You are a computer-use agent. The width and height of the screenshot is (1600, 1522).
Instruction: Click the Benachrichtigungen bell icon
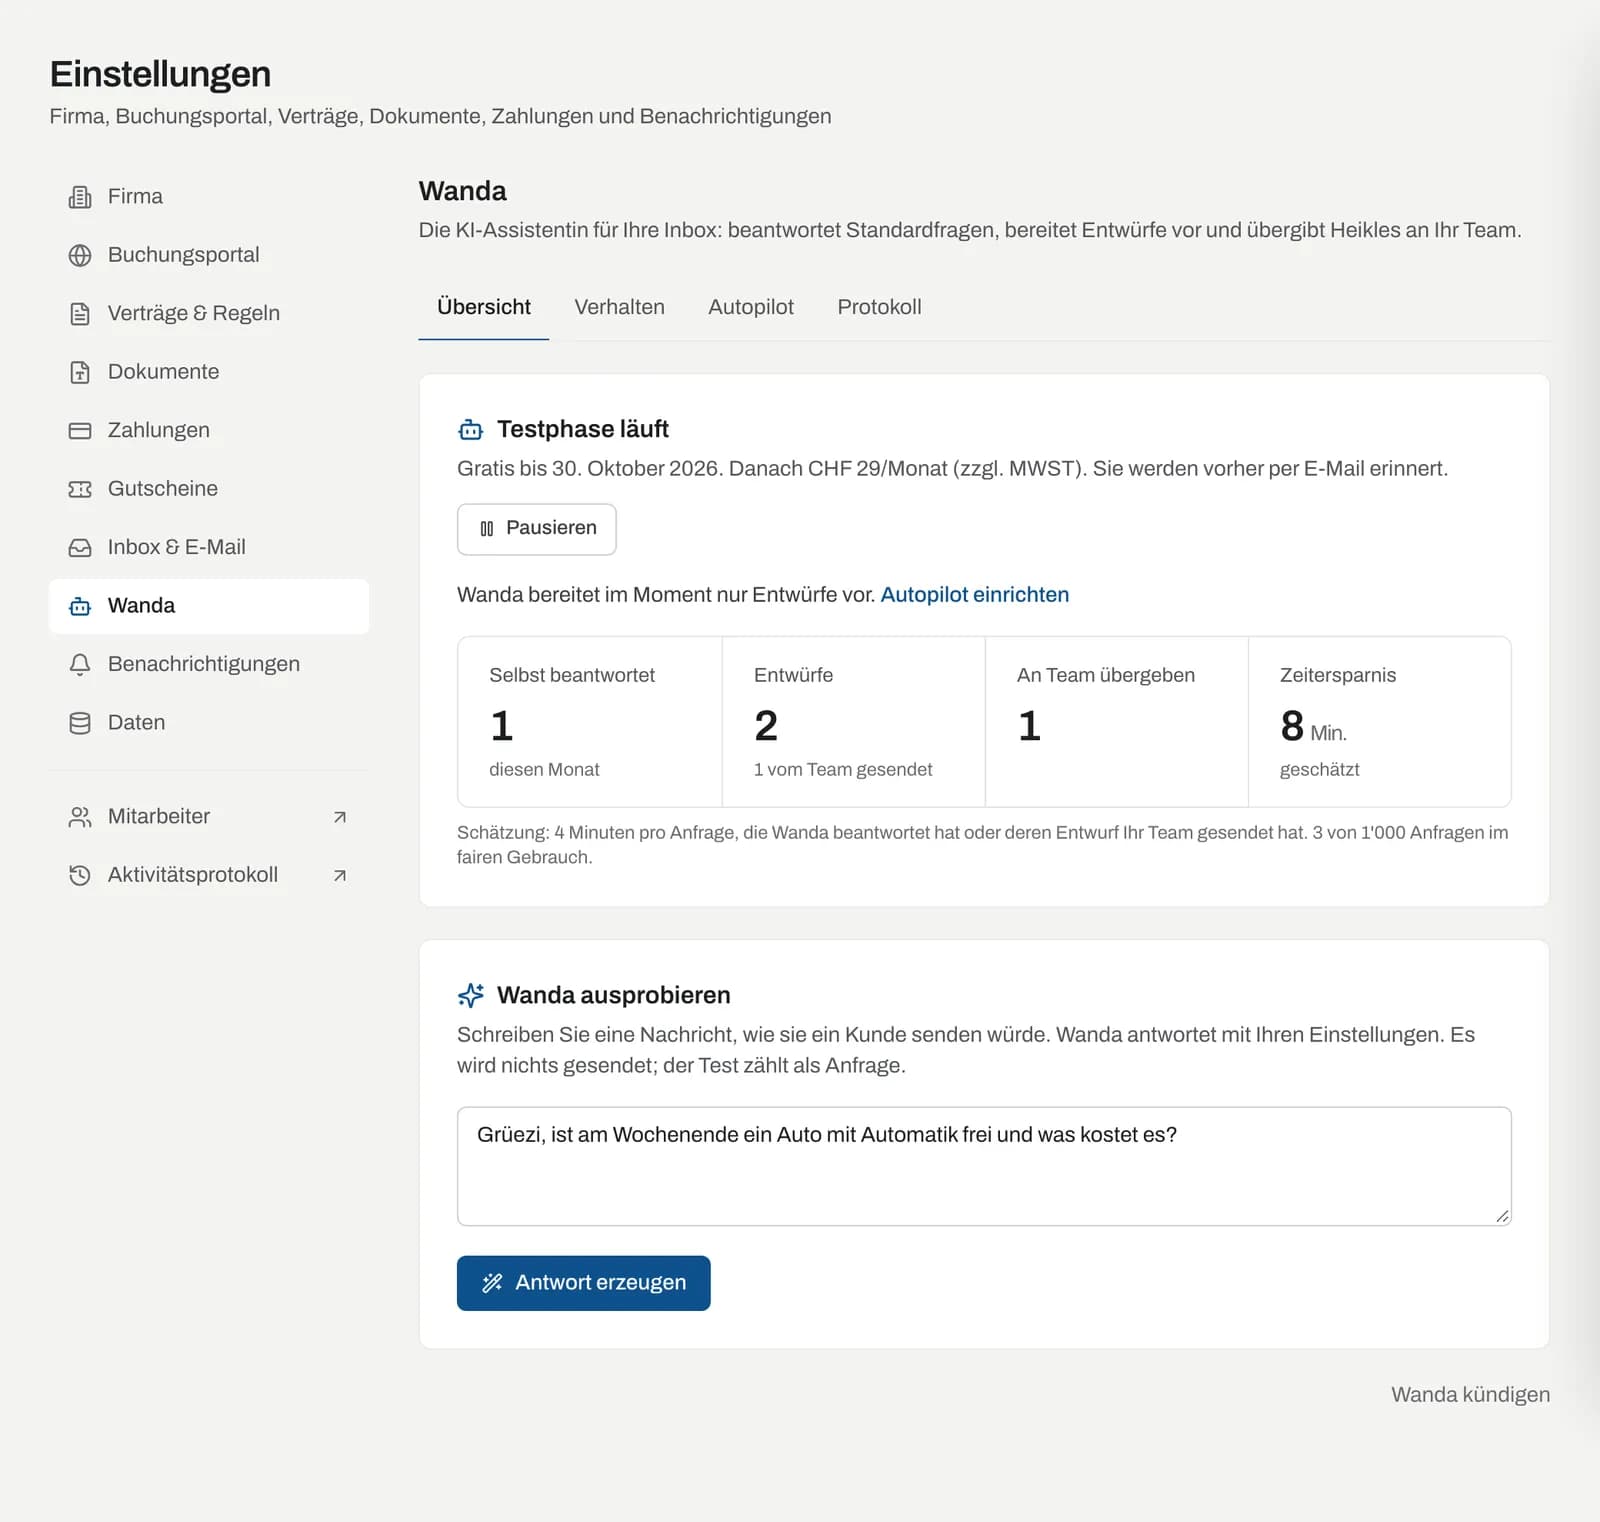pyautogui.click(x=80, y=665)
